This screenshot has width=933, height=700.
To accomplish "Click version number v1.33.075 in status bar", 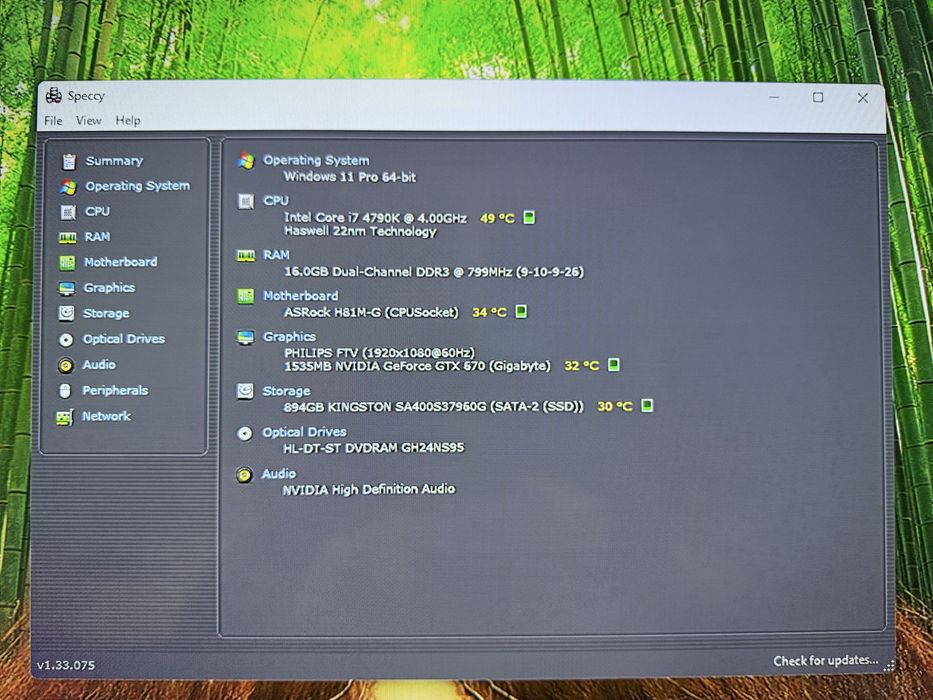I will pos(66,665).
